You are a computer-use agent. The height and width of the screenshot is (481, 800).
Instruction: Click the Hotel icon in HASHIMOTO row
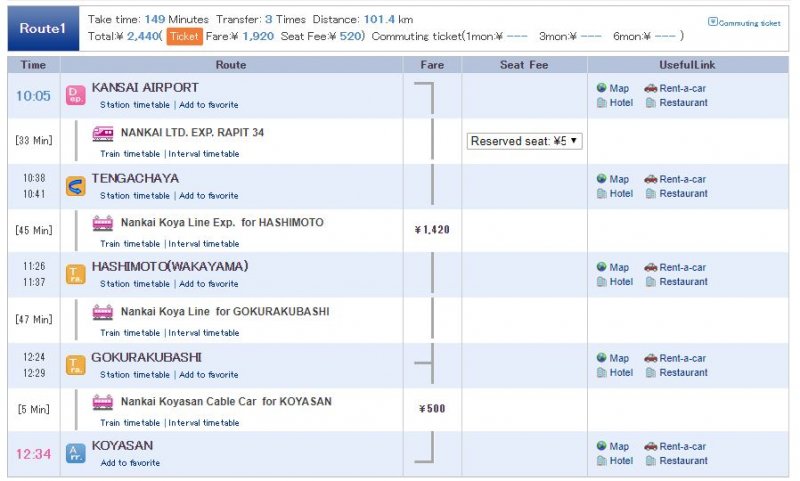point(602,282)
